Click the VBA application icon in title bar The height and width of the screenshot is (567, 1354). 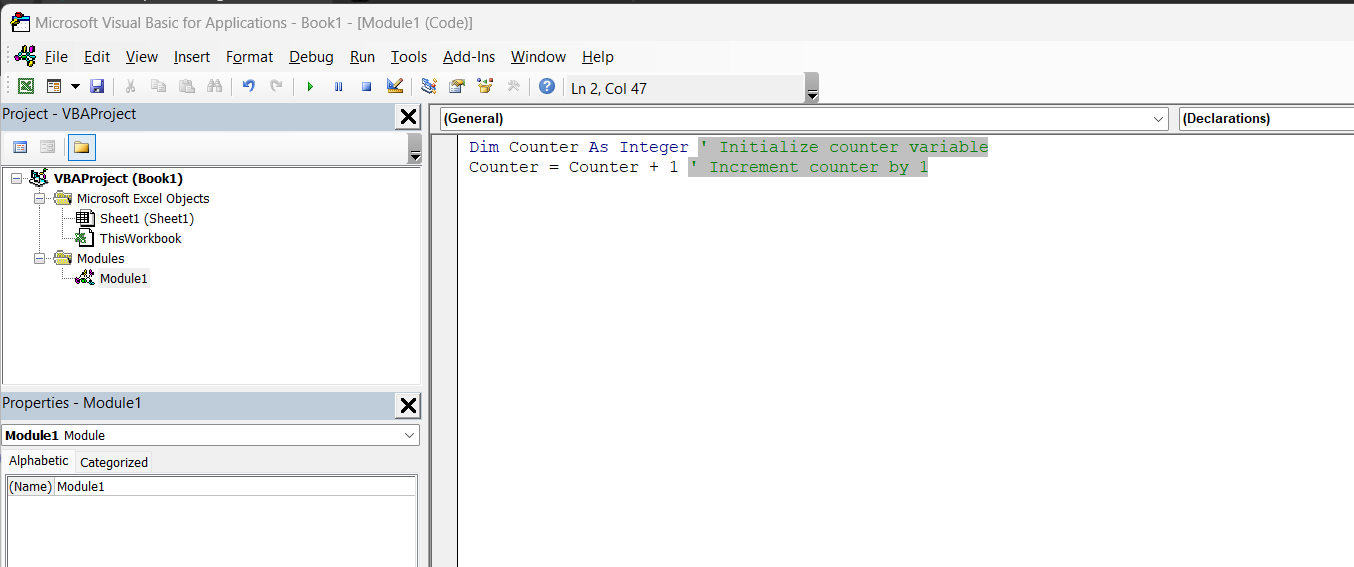pyautogui.click(x=19, y=22)
